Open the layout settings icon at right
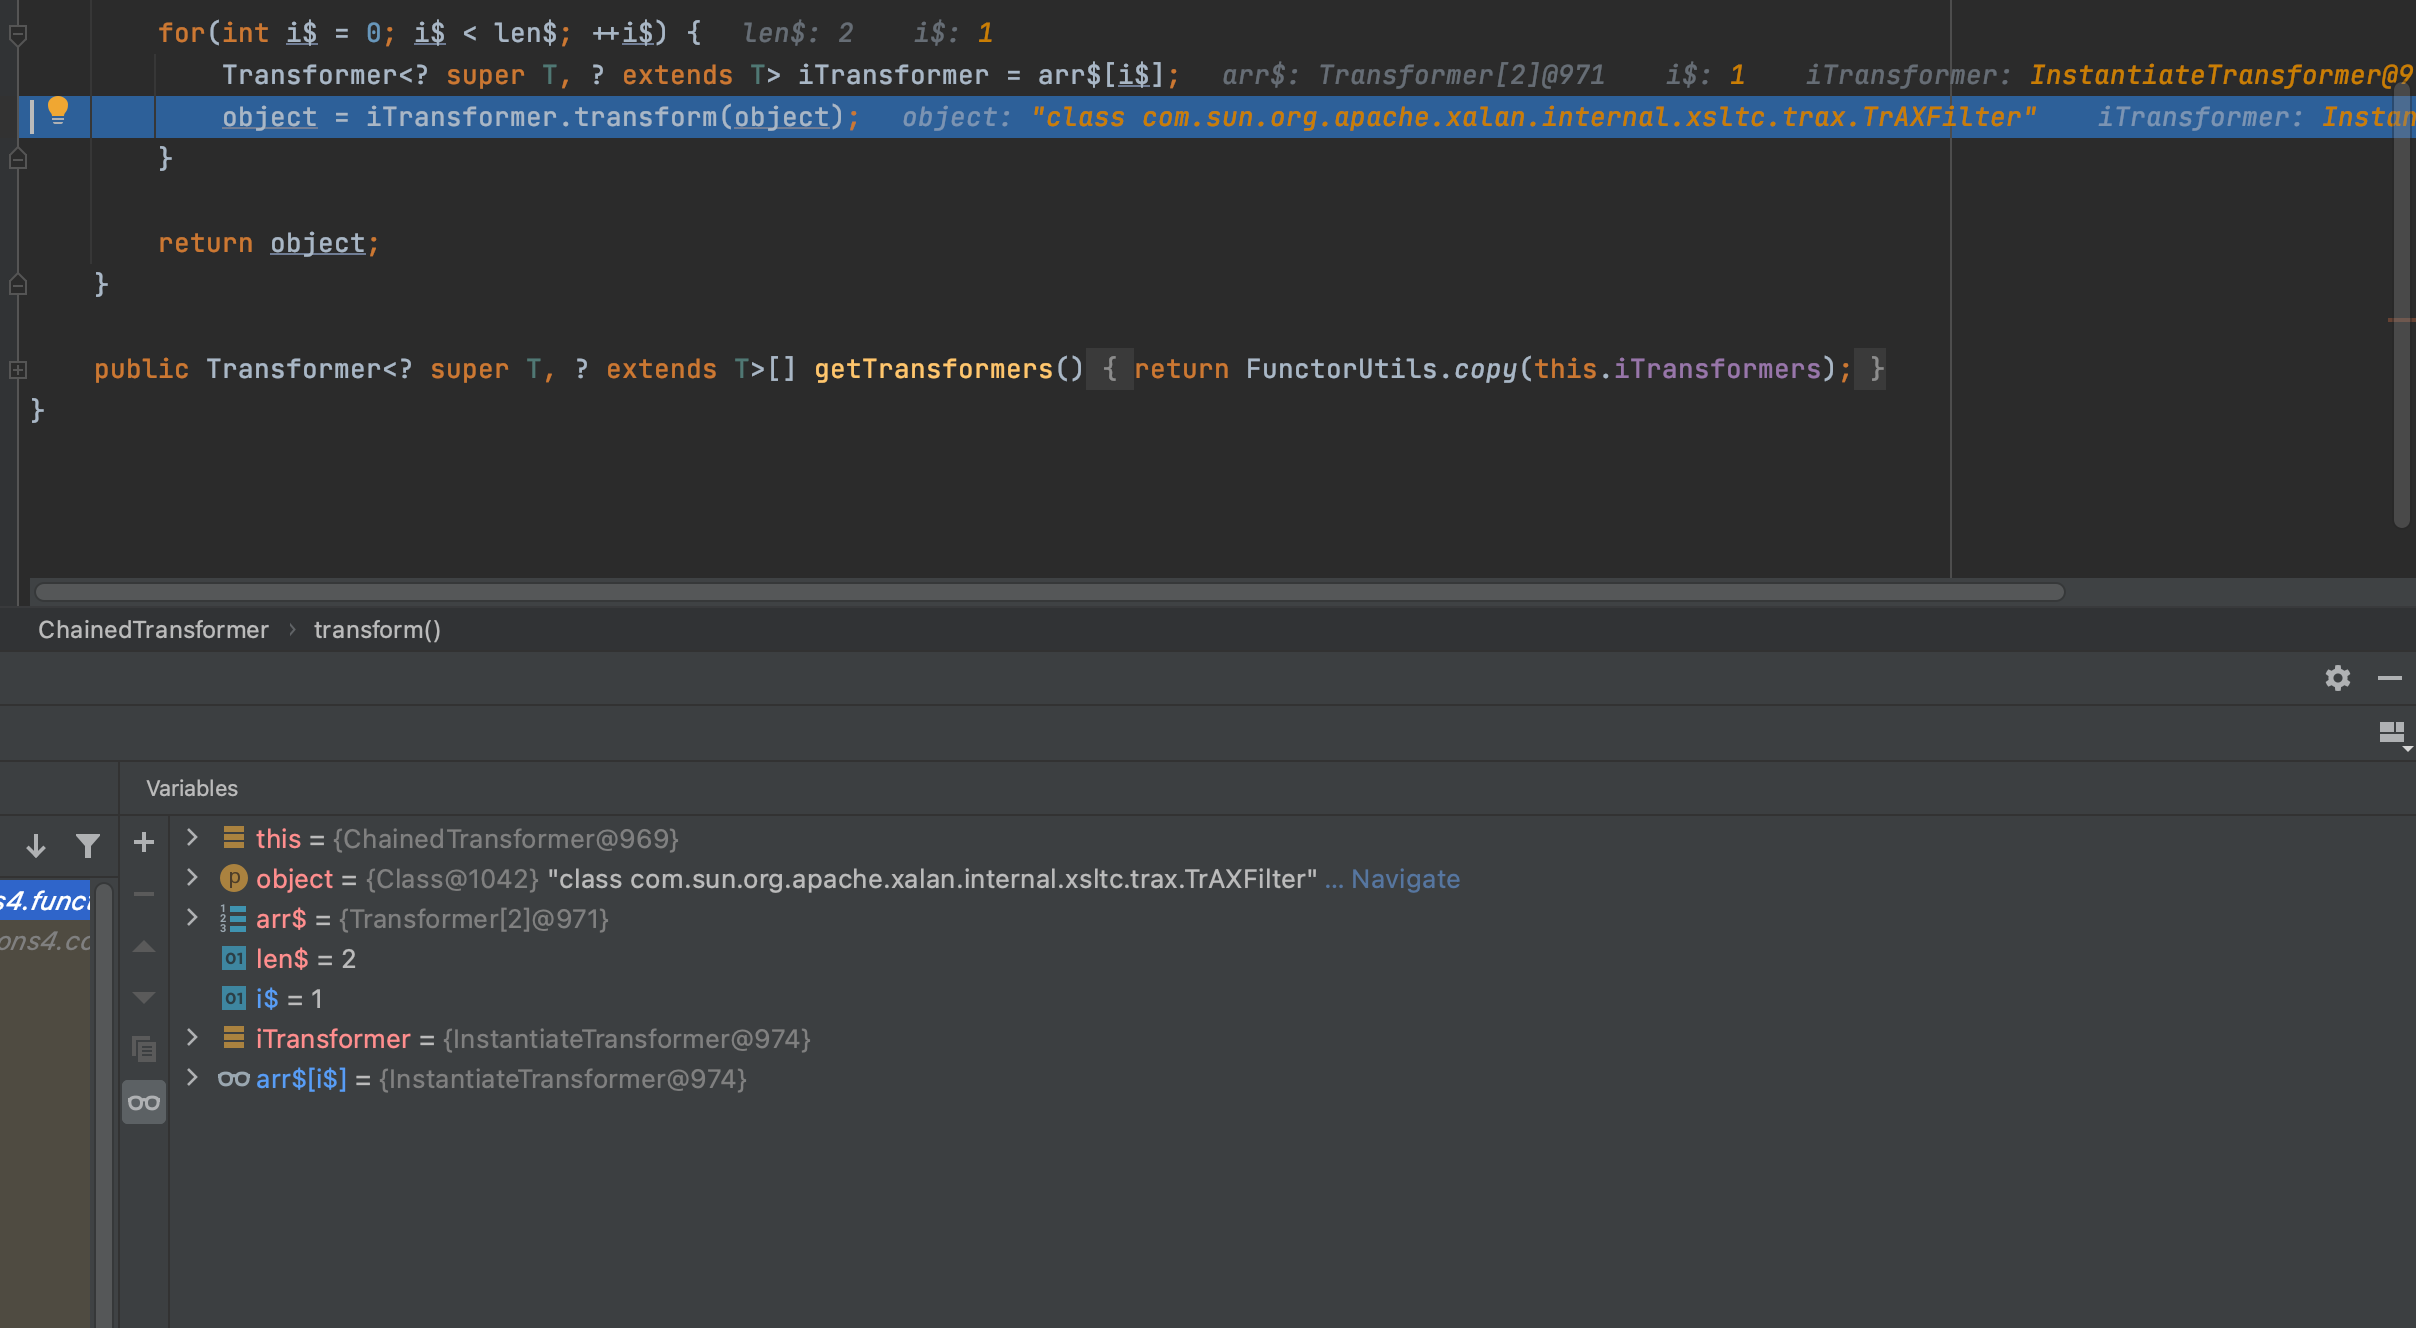2416x1328 pixels. pos(2393,735)
